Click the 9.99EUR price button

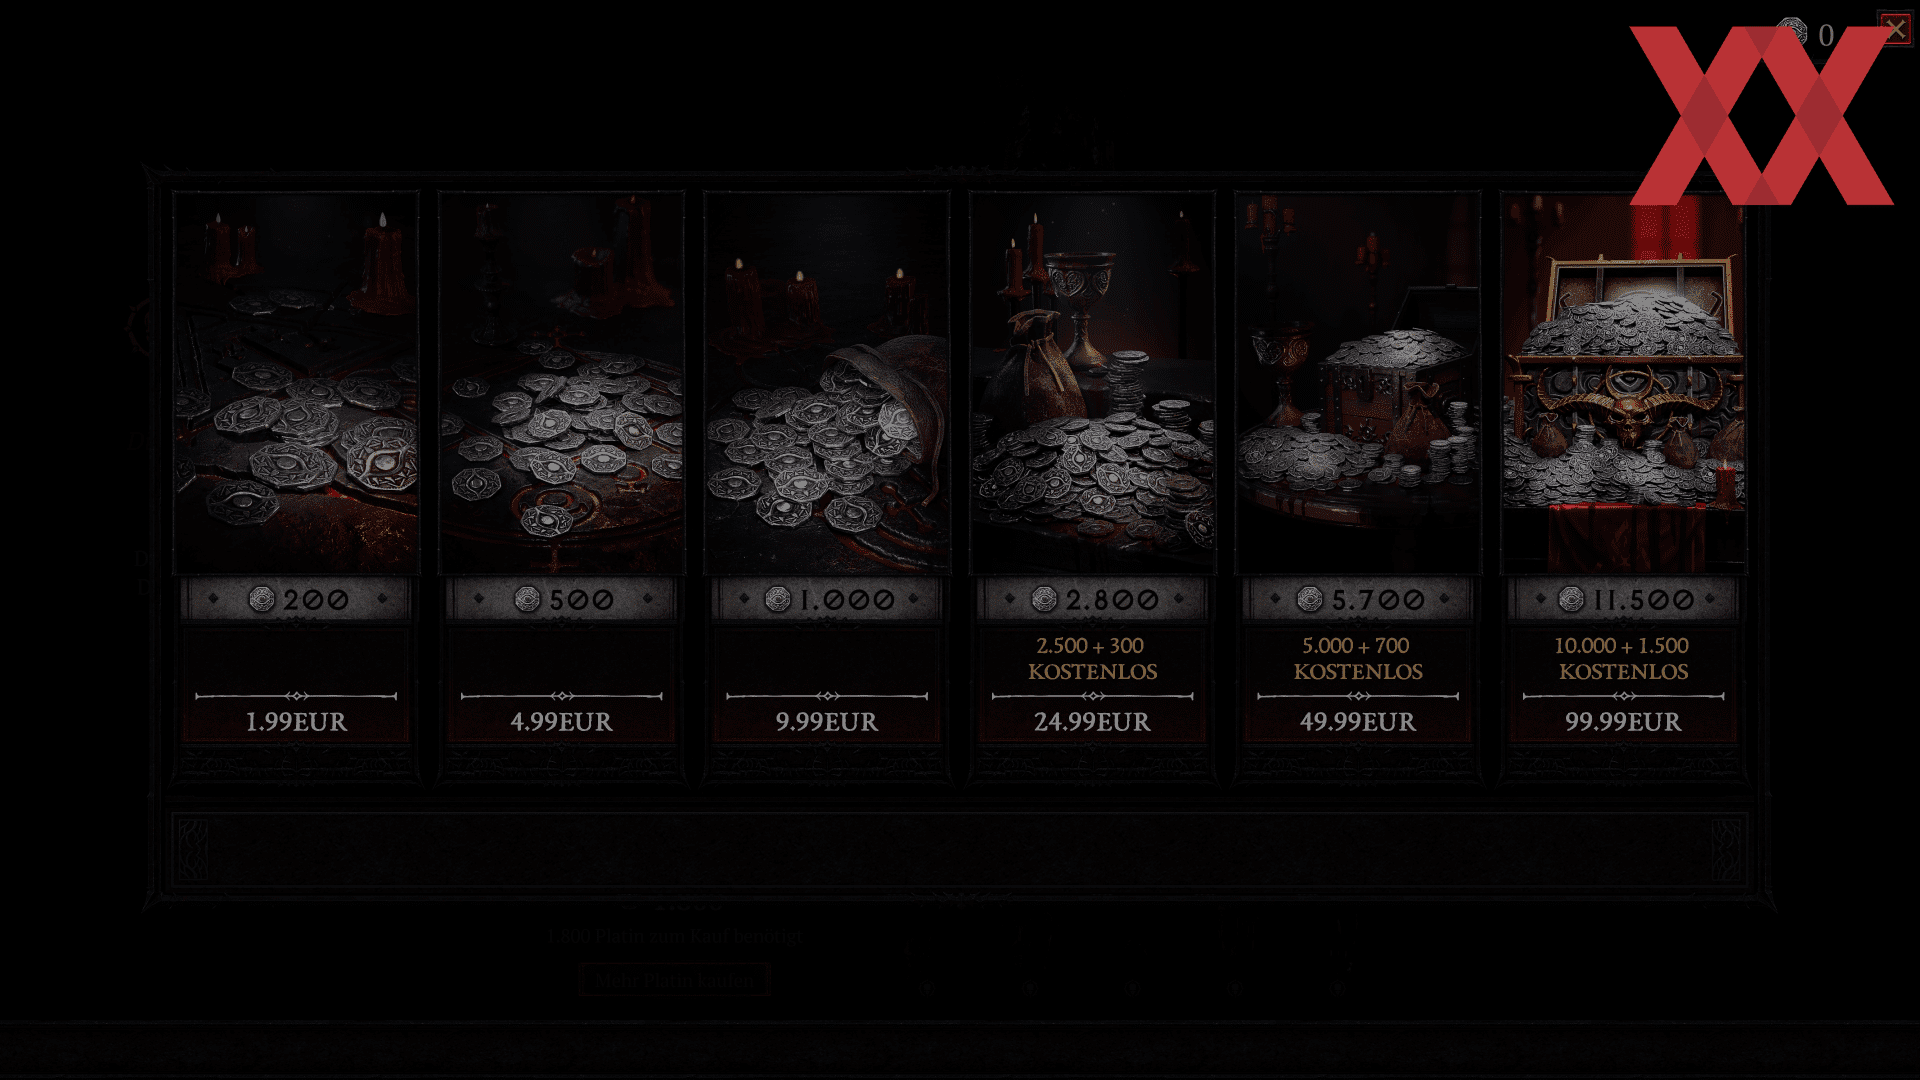point(827,722)
